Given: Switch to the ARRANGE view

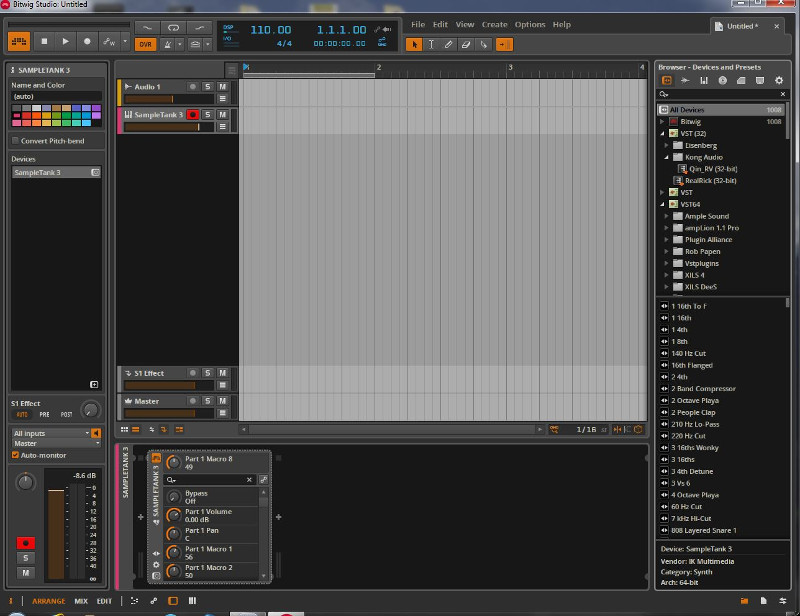Looking at the screenshot, I should pos(48,601).
